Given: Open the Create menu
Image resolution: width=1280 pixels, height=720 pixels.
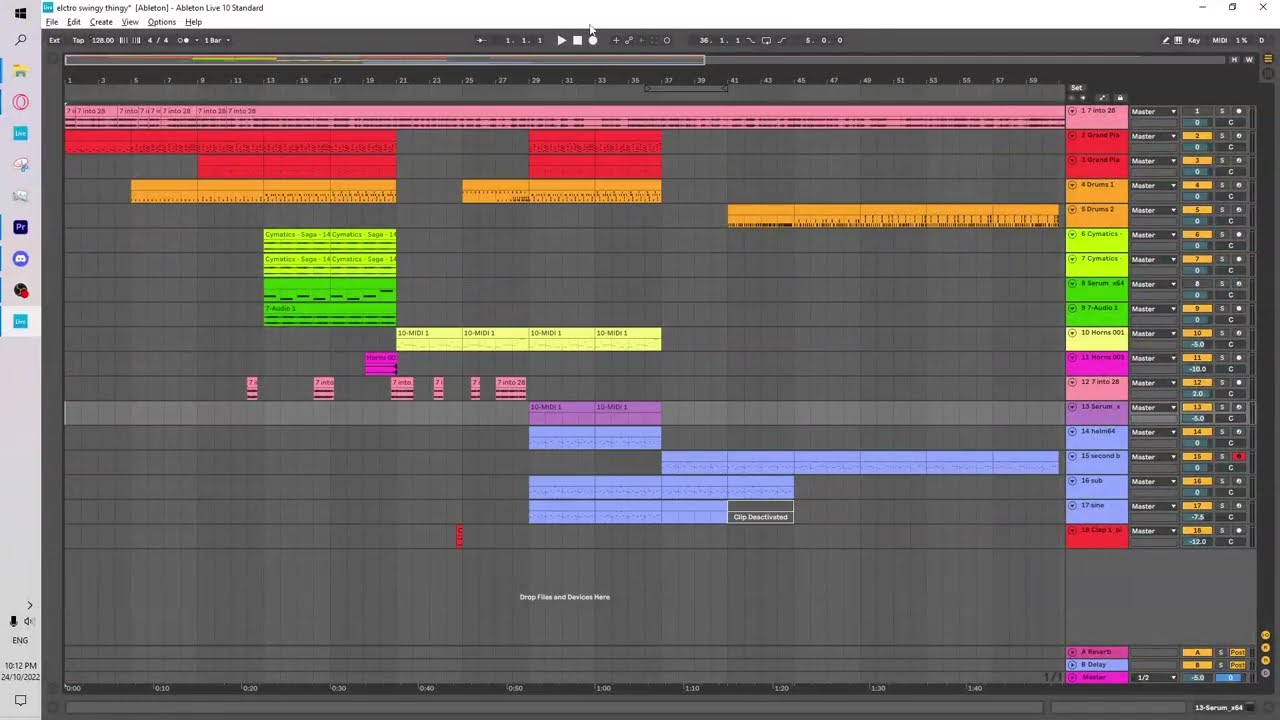Looking at the screenshot, I should click(101, 22).
